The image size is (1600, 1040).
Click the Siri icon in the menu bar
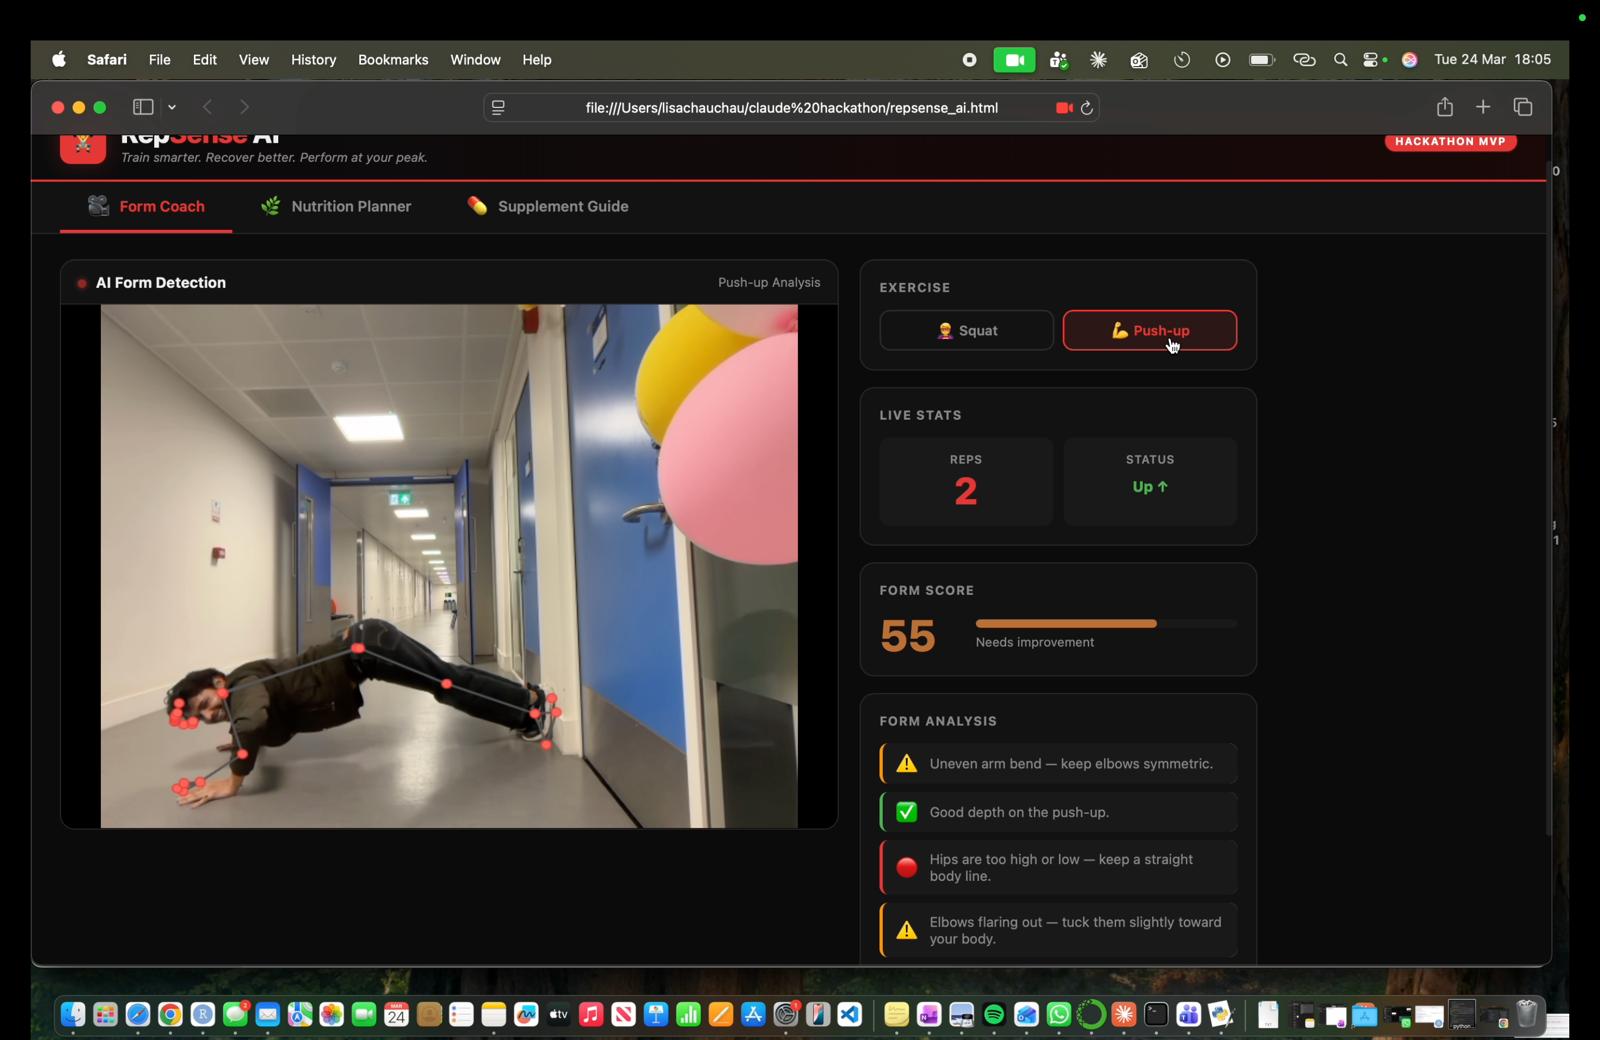[1410, 60]
